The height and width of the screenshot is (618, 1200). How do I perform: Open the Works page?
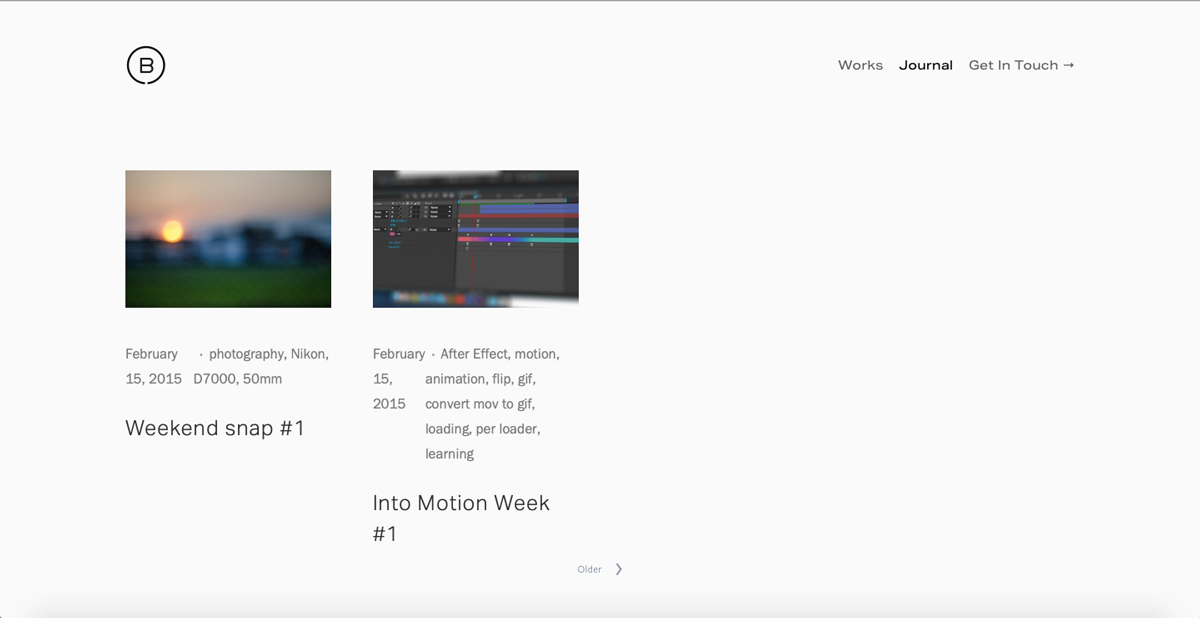(x=860, y=65)
